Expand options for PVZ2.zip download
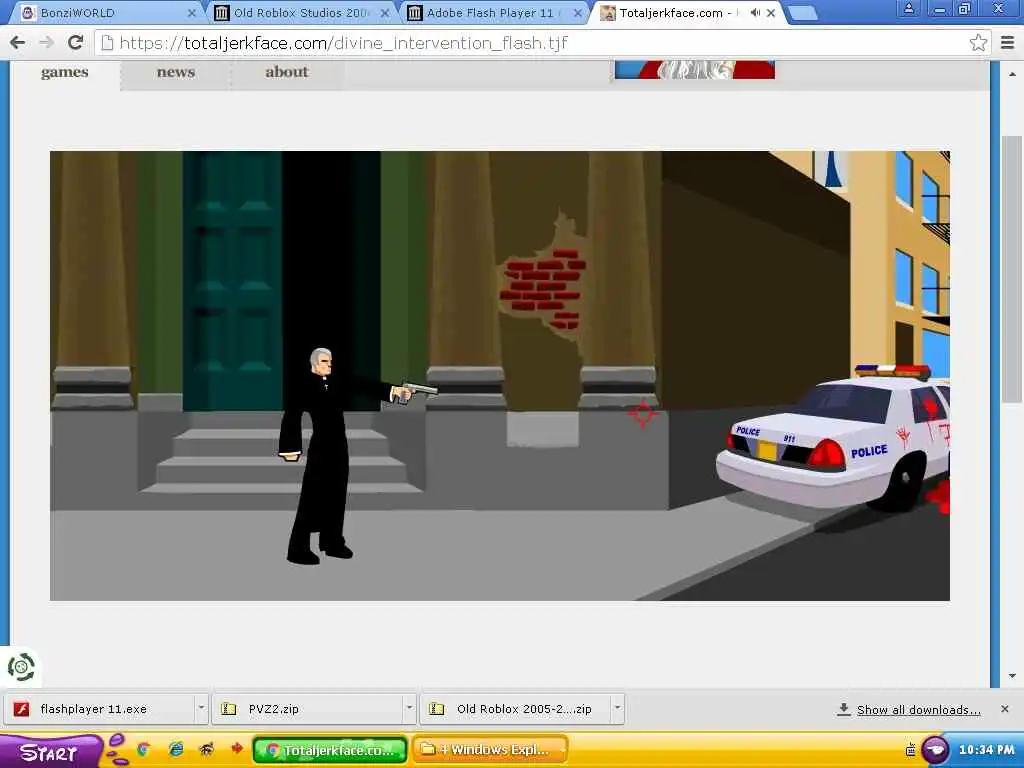This screenshot has height=768, width=1024. (409, 709)
